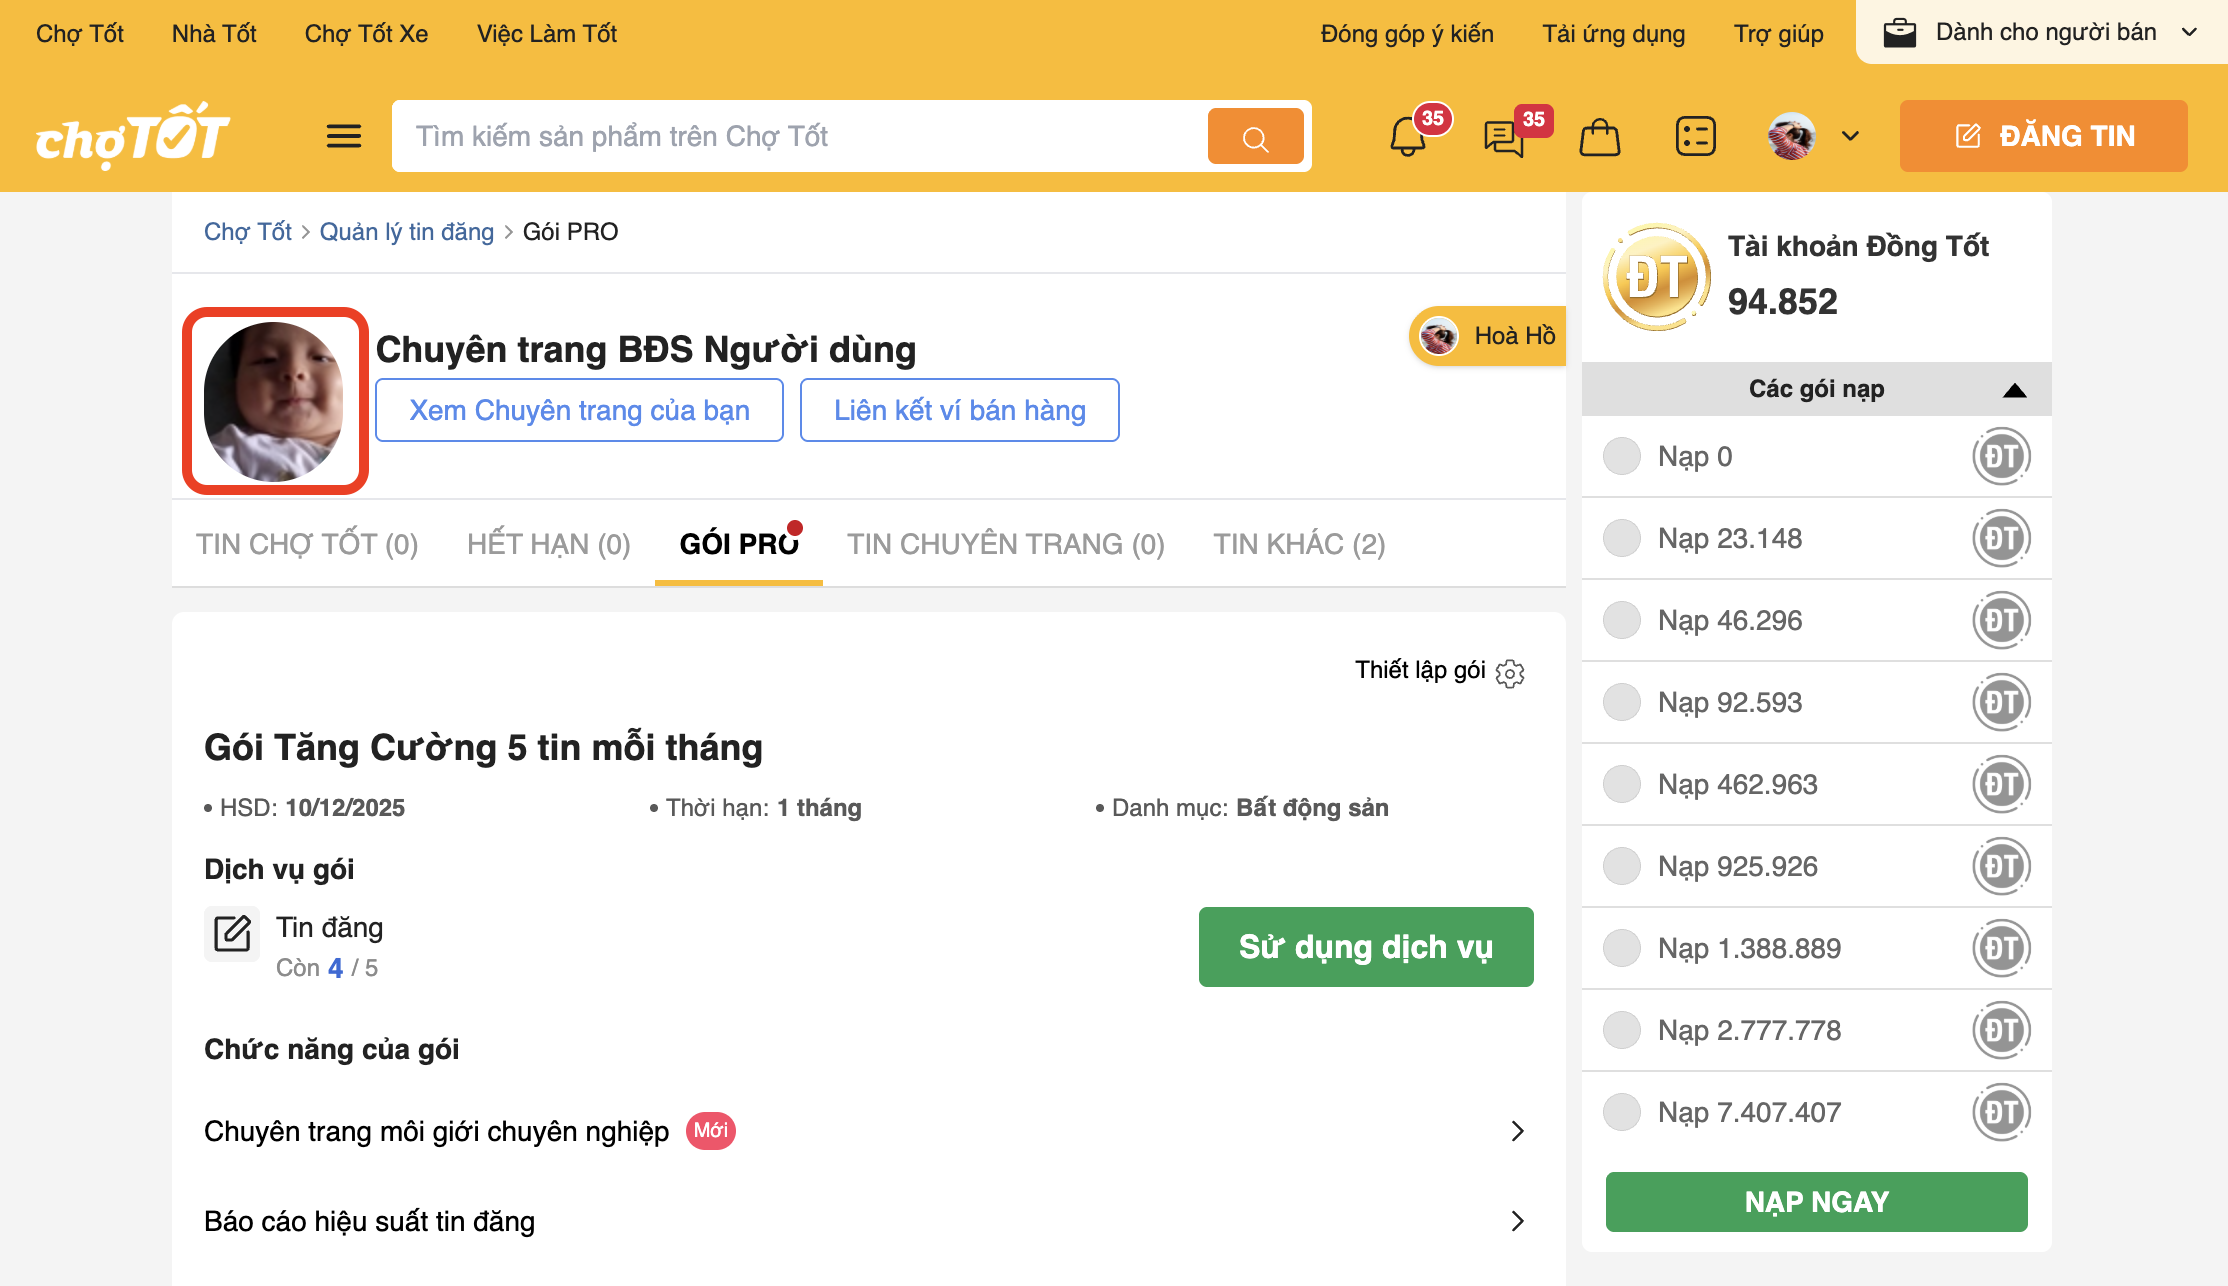The width and height of the screenshot is (2228, 1286).
Task: Select the Nạp 23.148 radio option
Action: click(x=1622, y=538)
